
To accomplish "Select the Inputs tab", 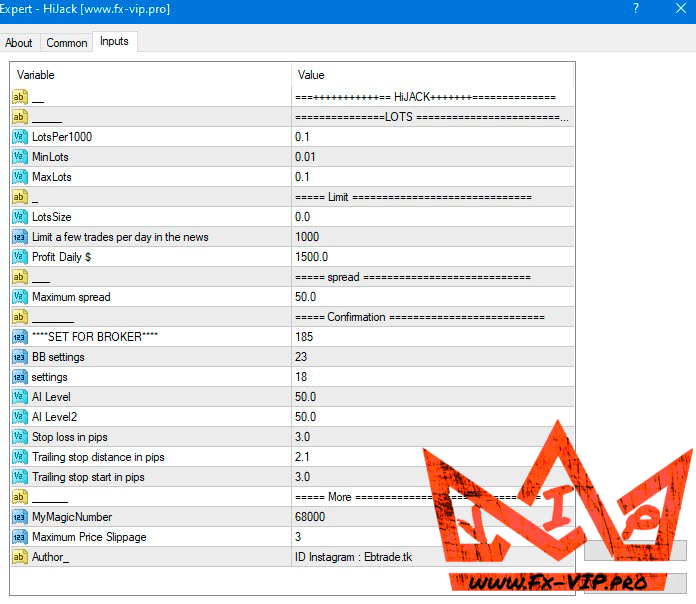I will 114,42.
